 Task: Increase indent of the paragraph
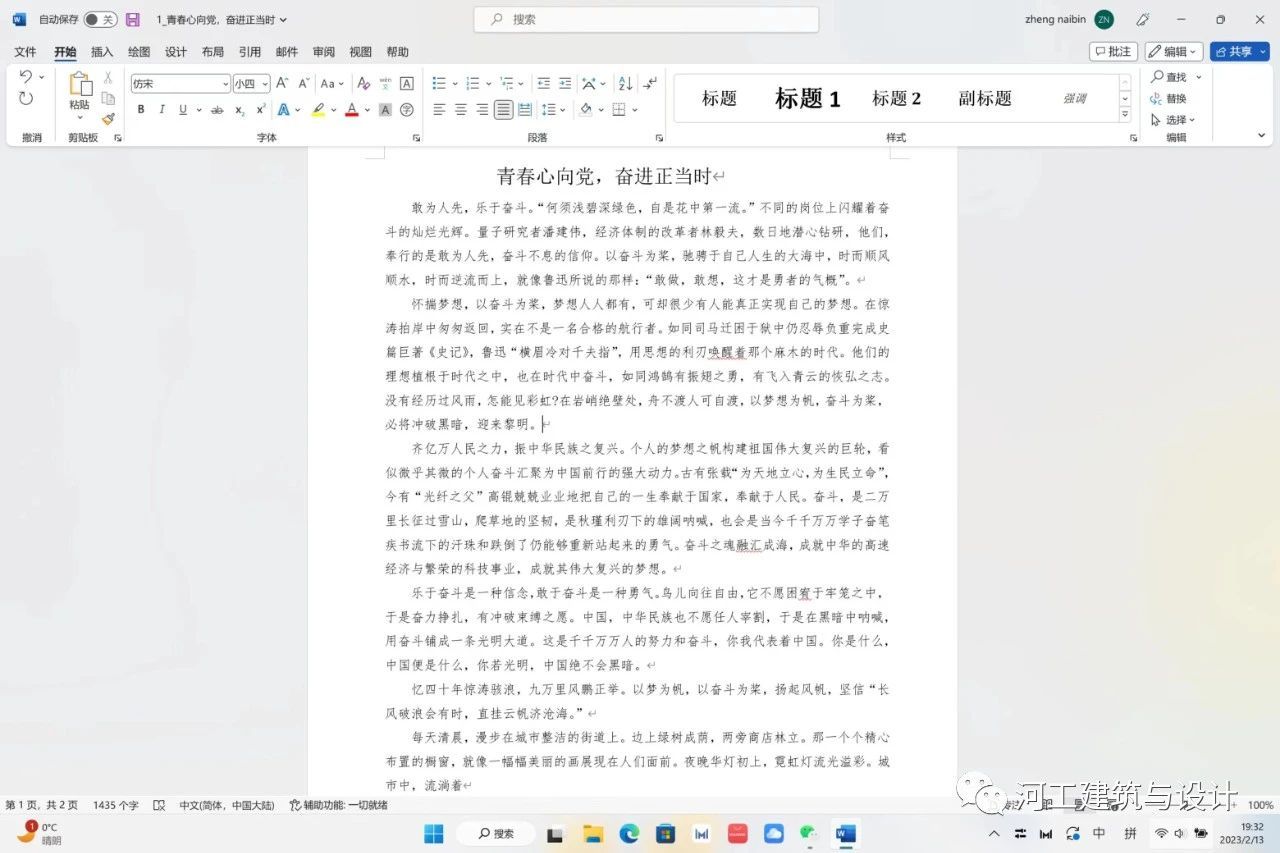(x=565, y=84)
